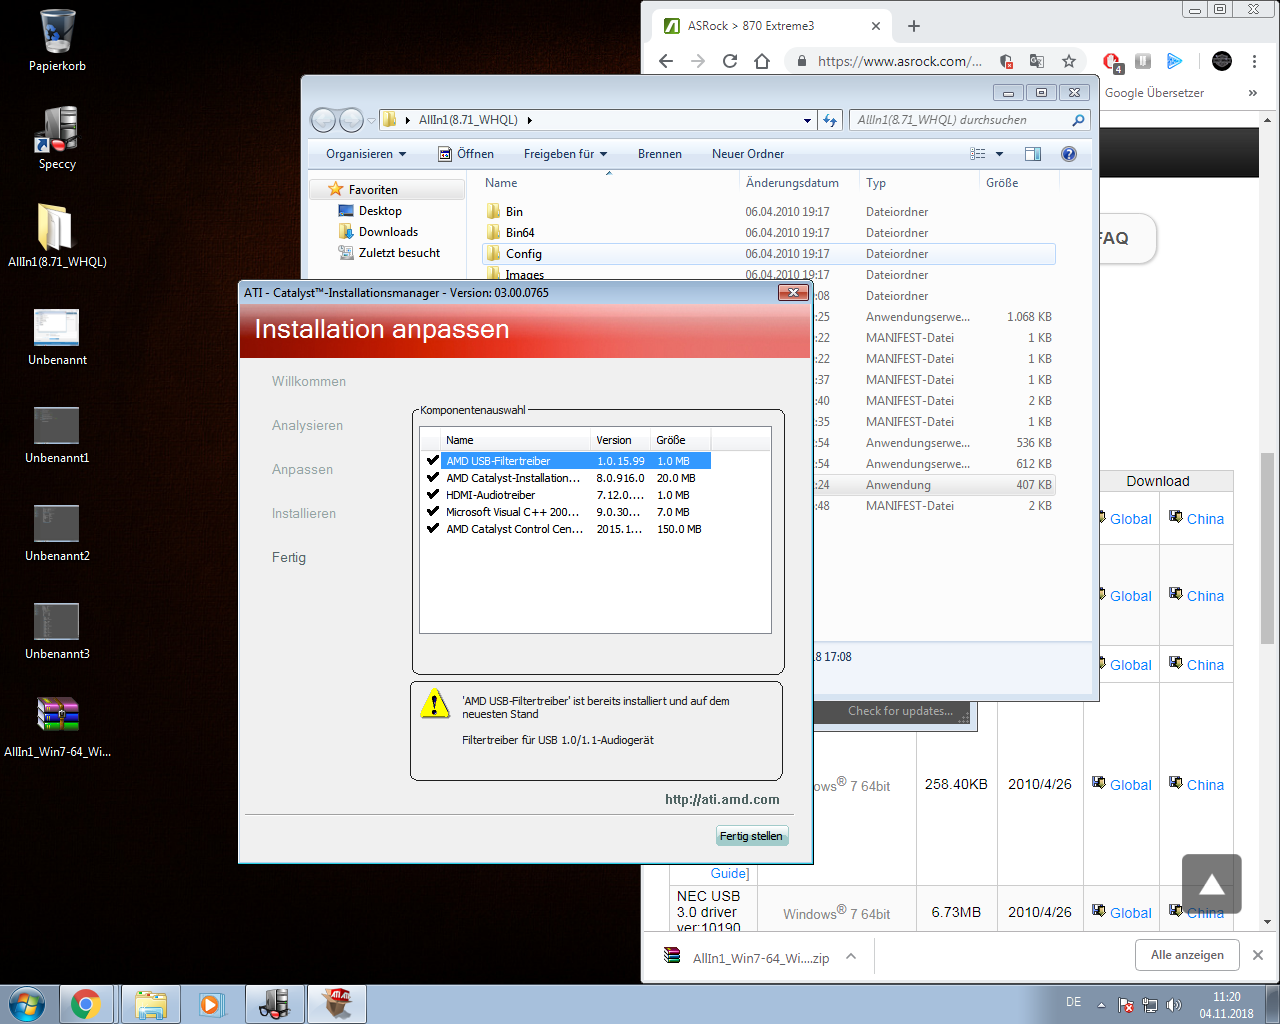Open a new Chrome tab
1280x1024 pixels.
(x=914, y=26)
